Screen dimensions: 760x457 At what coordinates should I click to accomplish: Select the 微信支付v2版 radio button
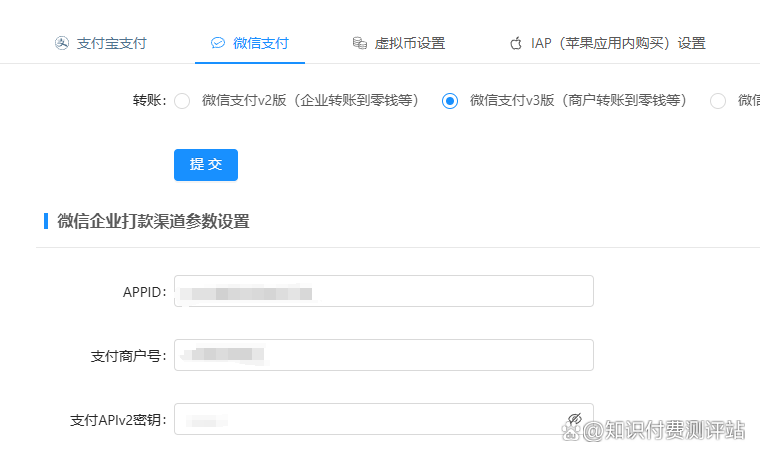(x=182, y=100)
